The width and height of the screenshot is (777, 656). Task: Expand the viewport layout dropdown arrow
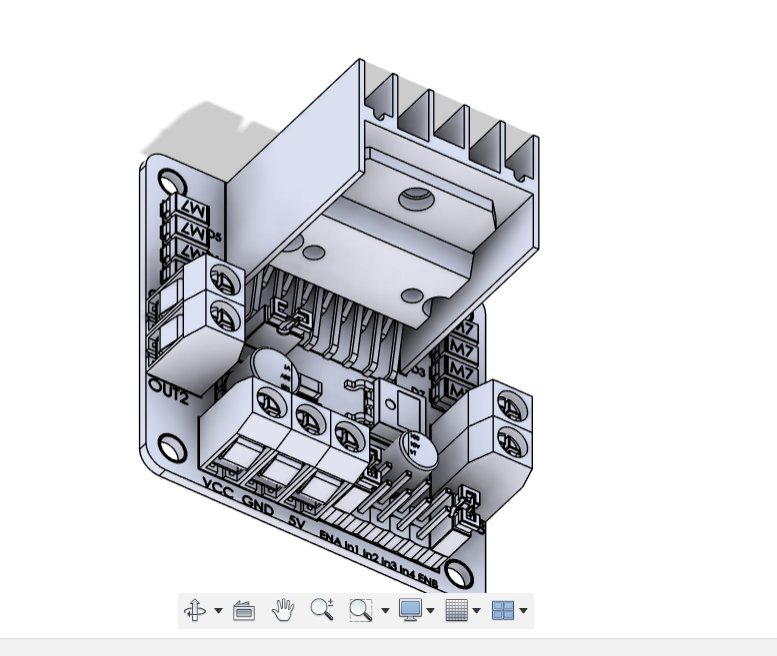click(x=523, y=610)
